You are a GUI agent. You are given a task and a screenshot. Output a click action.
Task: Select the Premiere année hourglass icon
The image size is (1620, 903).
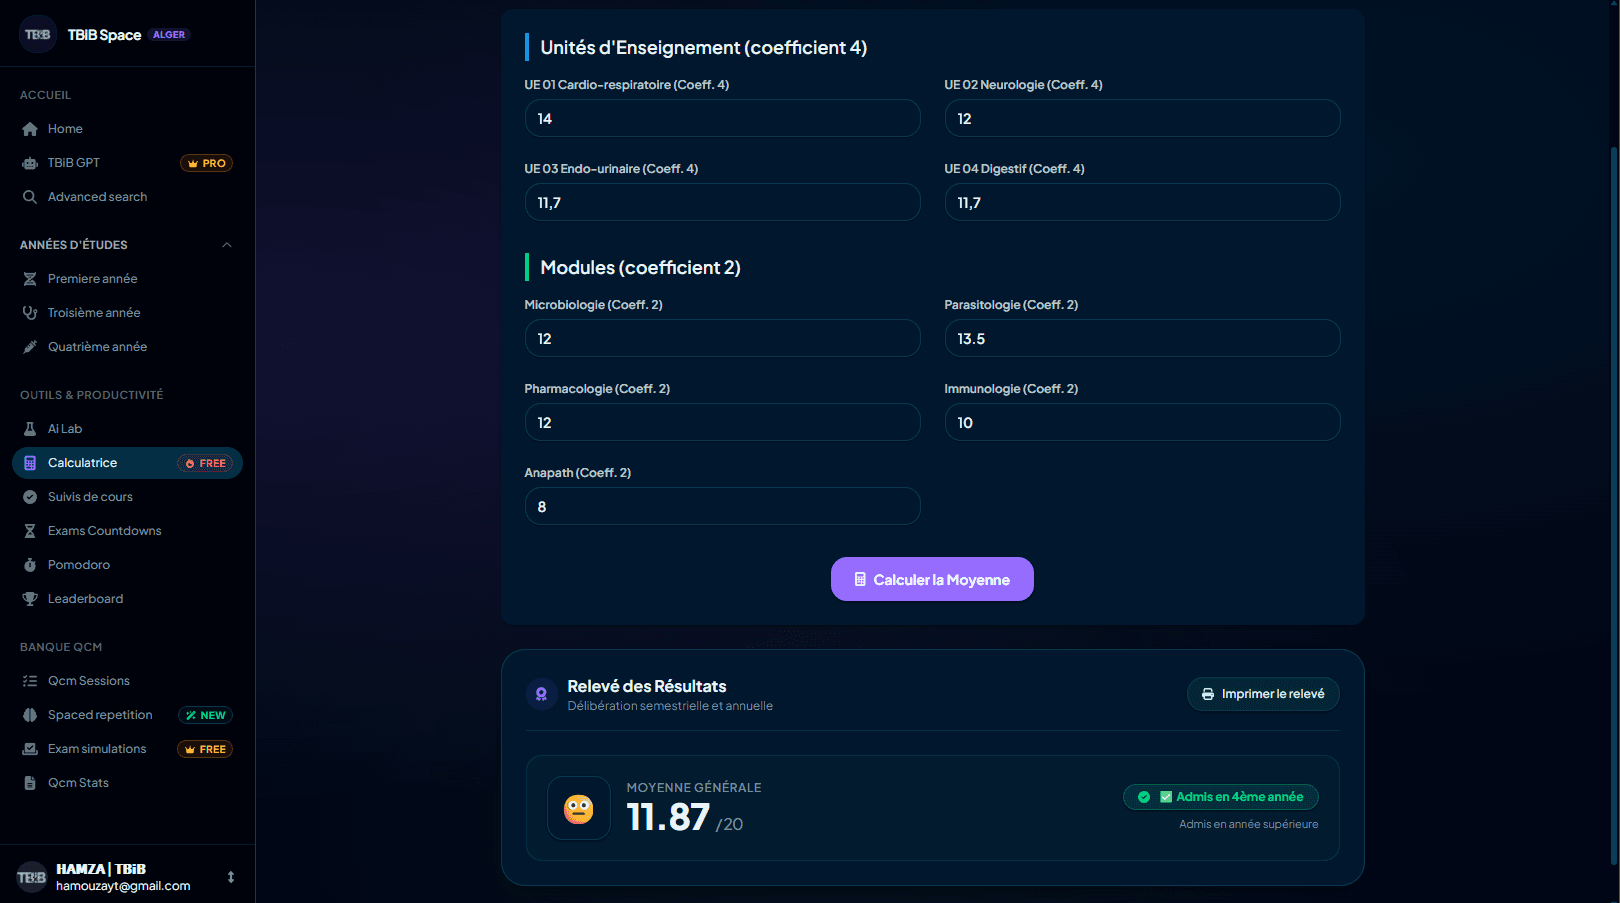[30, 279]
